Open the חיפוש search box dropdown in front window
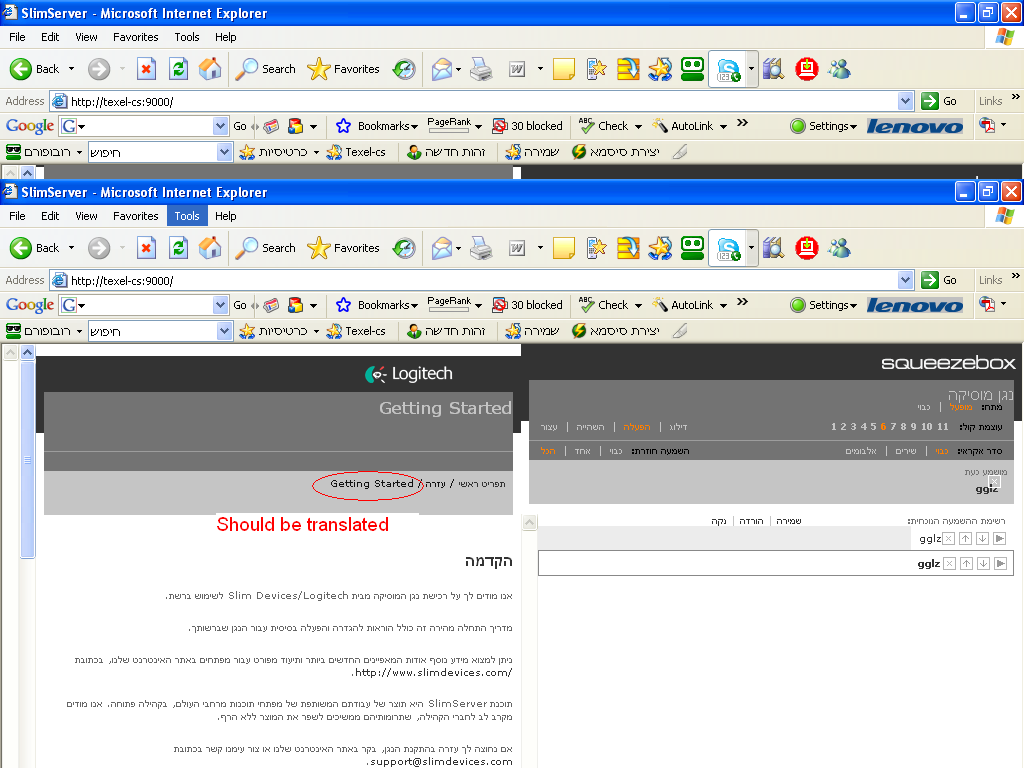The height and width of the screenshot is (768, 1024). point(224,331)
